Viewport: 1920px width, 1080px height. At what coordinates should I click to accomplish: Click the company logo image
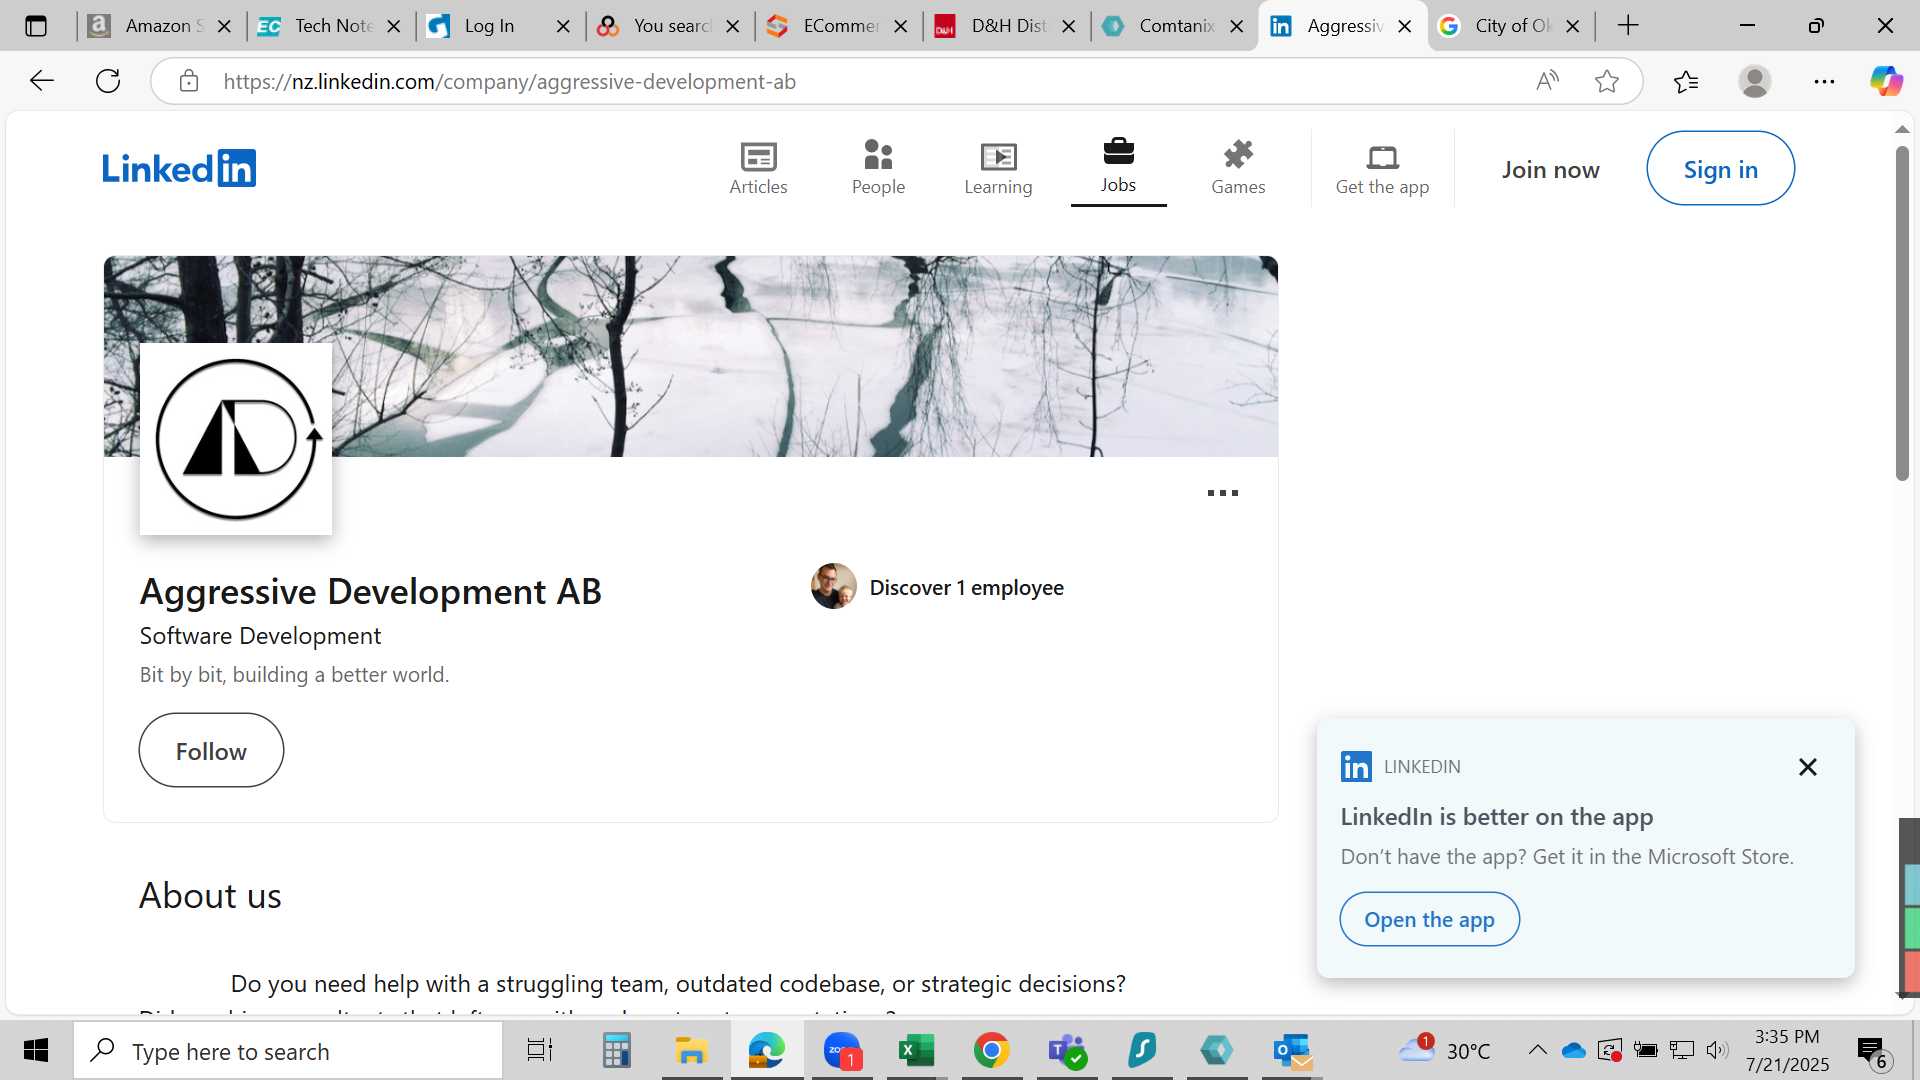[236, 439]
